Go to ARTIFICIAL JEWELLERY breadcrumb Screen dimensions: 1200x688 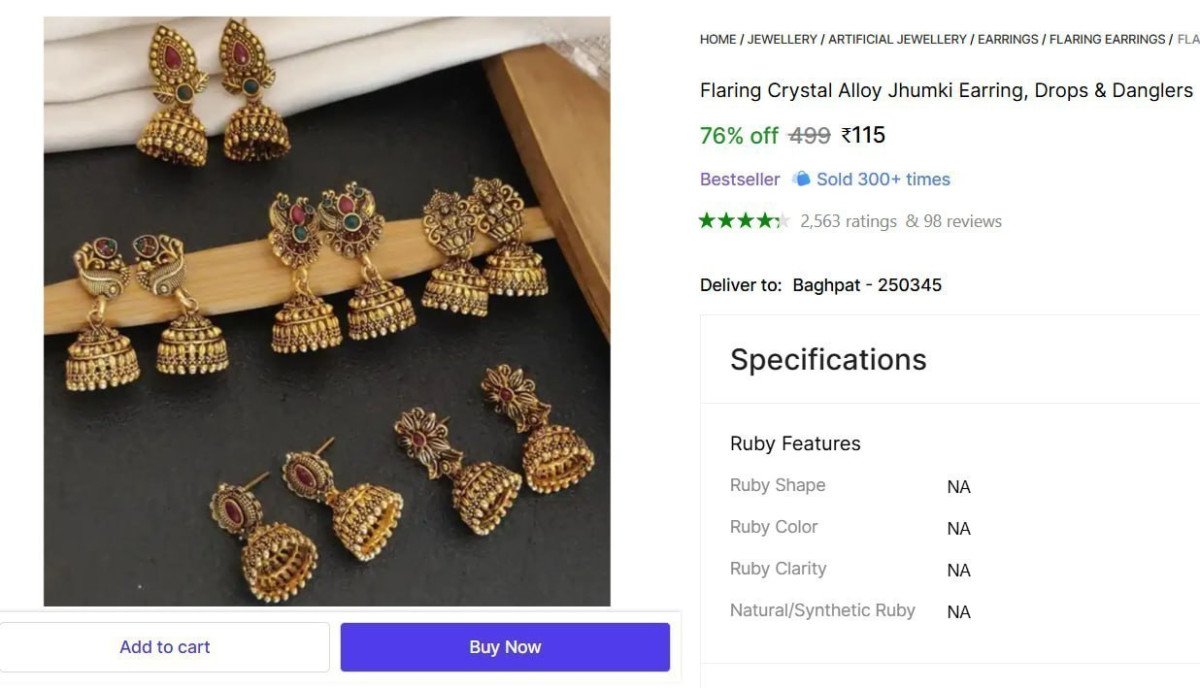pyautogui.click(x=897, y=39)
